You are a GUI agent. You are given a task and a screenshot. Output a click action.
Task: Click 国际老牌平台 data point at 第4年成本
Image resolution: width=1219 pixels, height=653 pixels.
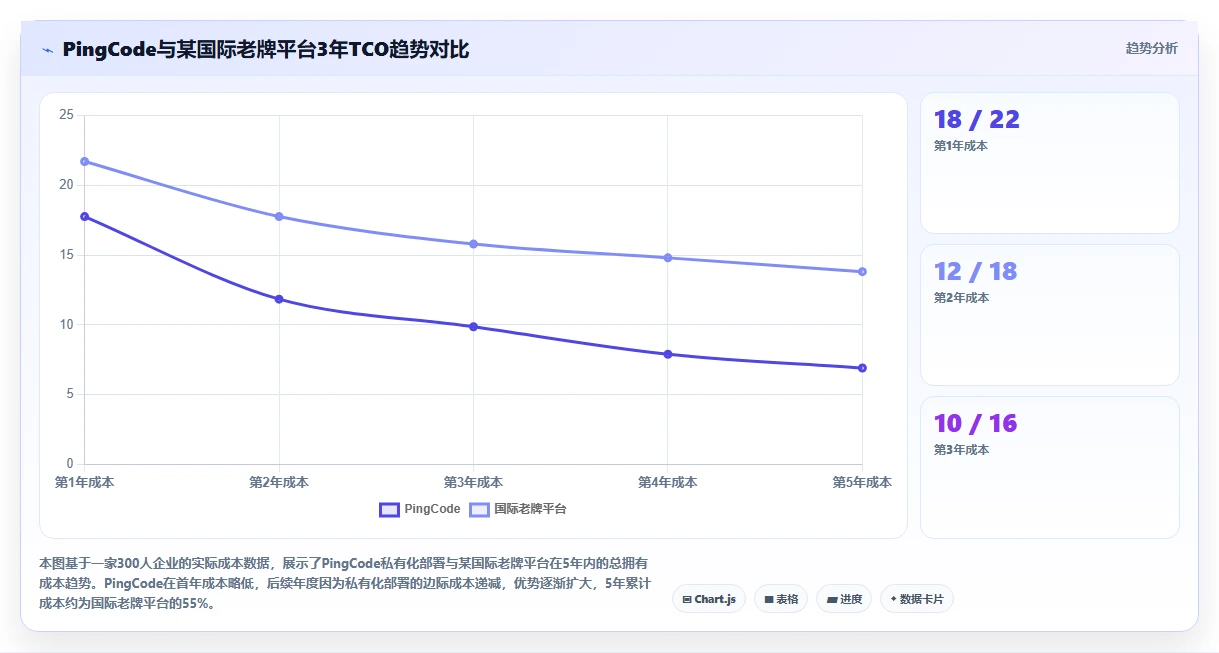click(x=667, y=258)
